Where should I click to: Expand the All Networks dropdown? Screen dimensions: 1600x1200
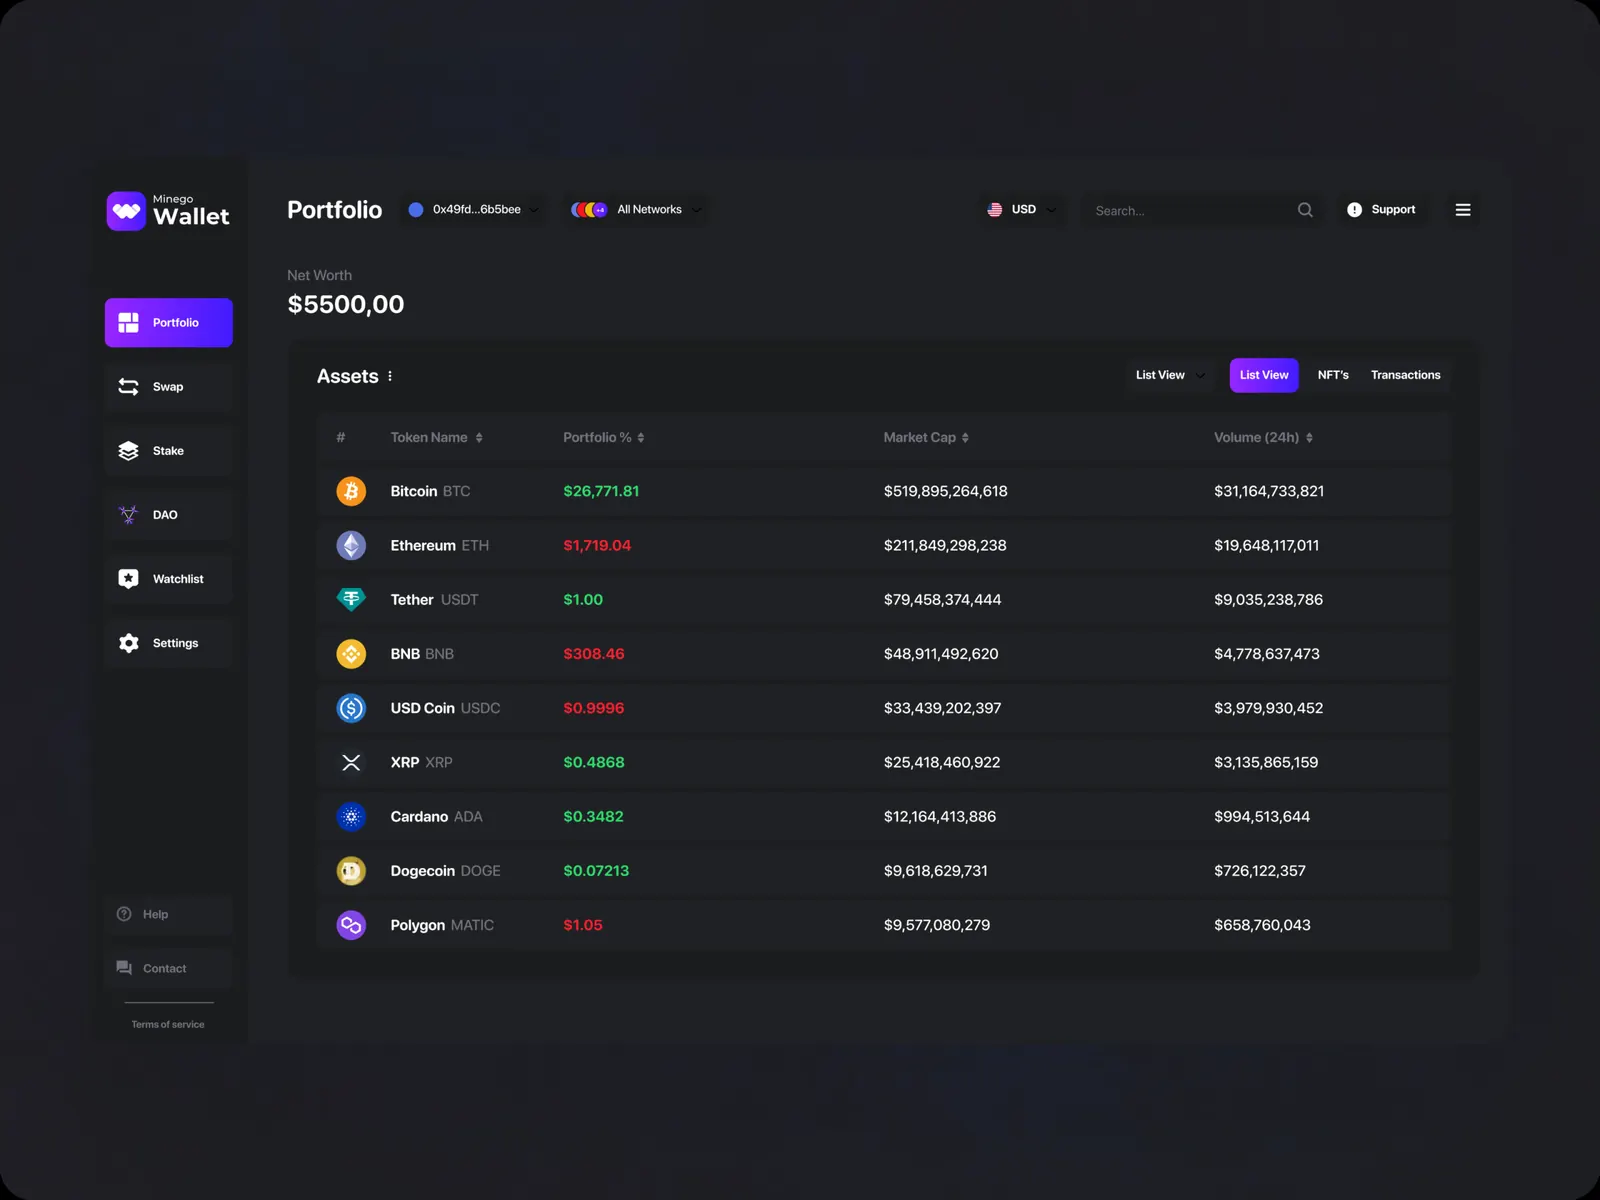[x=635, y=210]
